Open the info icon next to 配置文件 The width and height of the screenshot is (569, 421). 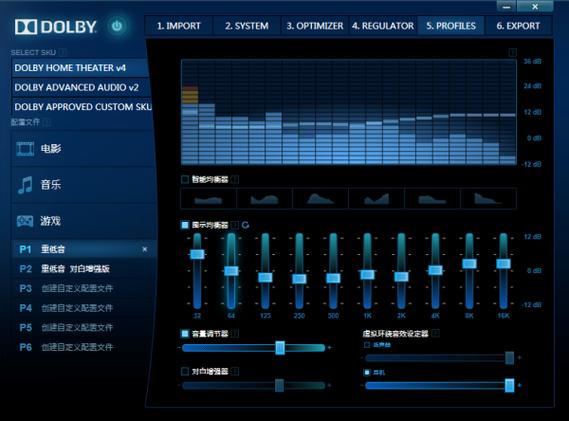click(47, 122)
